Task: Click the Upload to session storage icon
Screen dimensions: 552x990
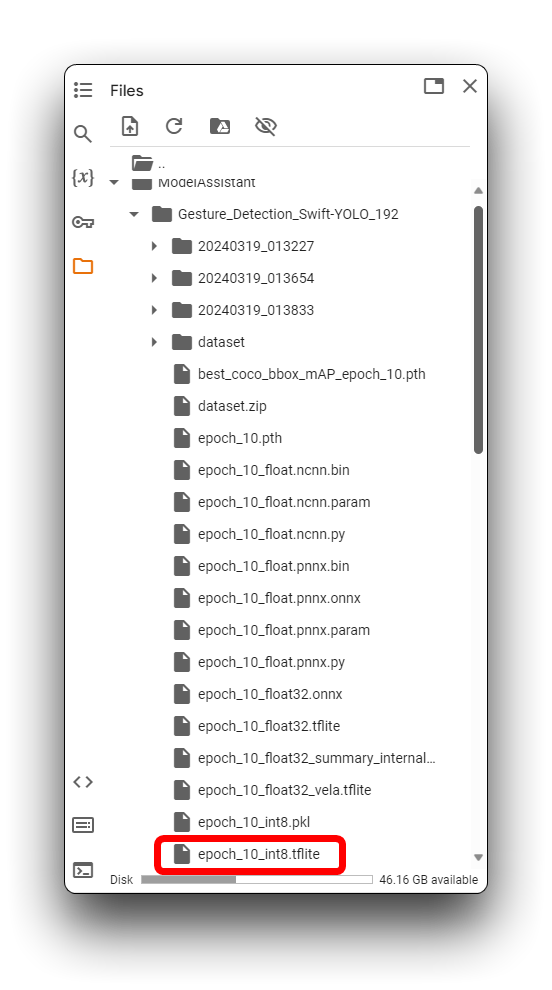Action: pyautogui.click(x=130, y=126)
